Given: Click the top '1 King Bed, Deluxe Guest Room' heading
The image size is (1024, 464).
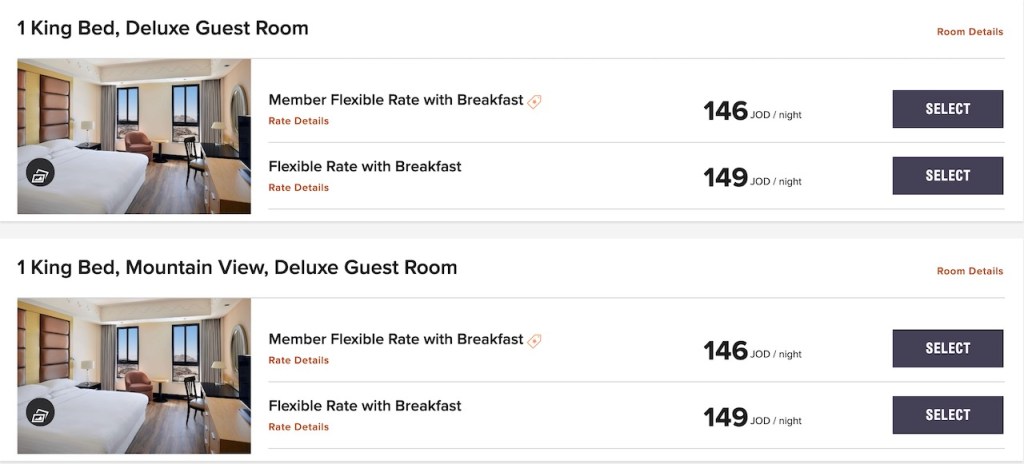Looking at the screenshot, I should tap(163, 28).
